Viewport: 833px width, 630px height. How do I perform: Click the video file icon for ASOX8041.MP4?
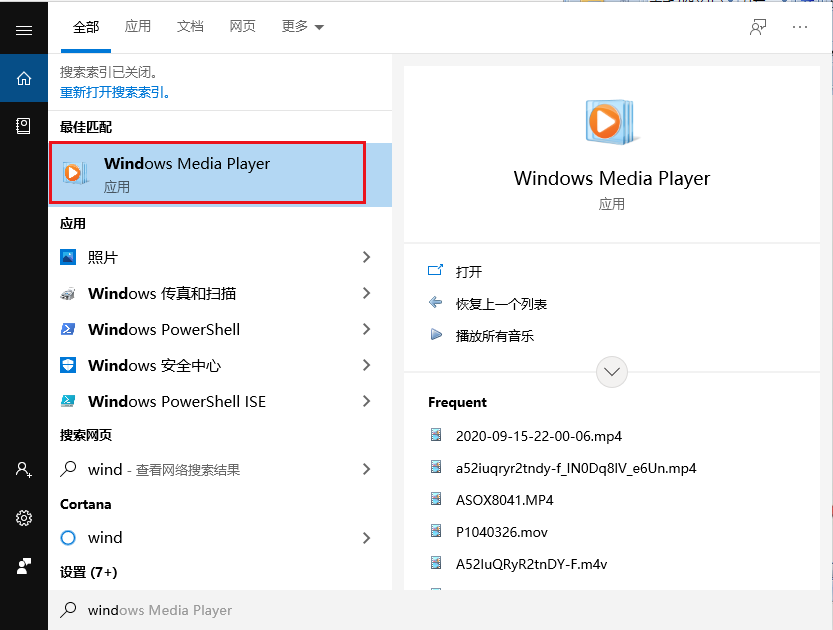(x=436, y=499)
